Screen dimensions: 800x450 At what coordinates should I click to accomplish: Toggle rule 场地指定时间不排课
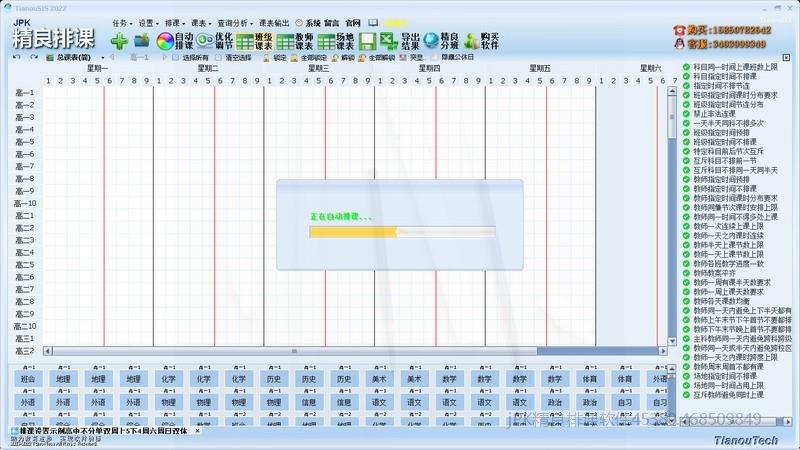click(686, 376)
